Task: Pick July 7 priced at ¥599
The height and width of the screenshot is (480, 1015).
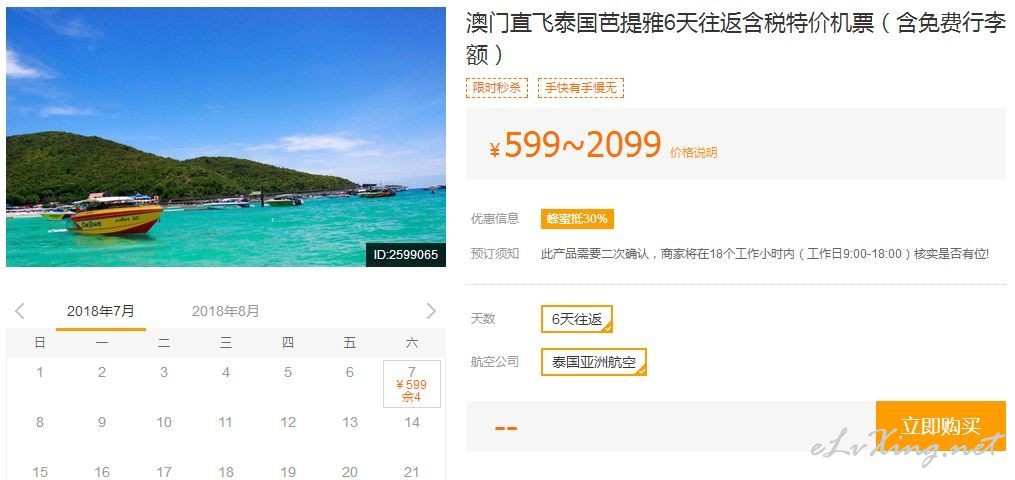Action: tap(412, 384)
